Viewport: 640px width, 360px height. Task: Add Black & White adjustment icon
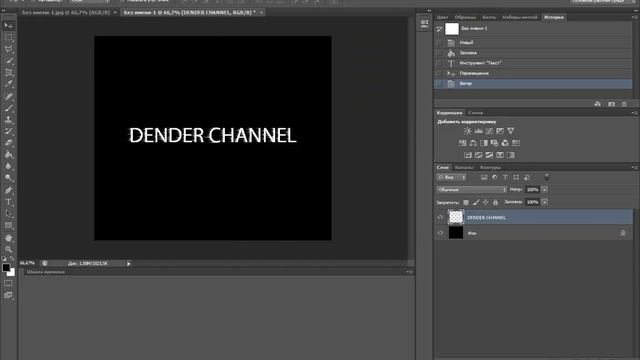(484, 143)
